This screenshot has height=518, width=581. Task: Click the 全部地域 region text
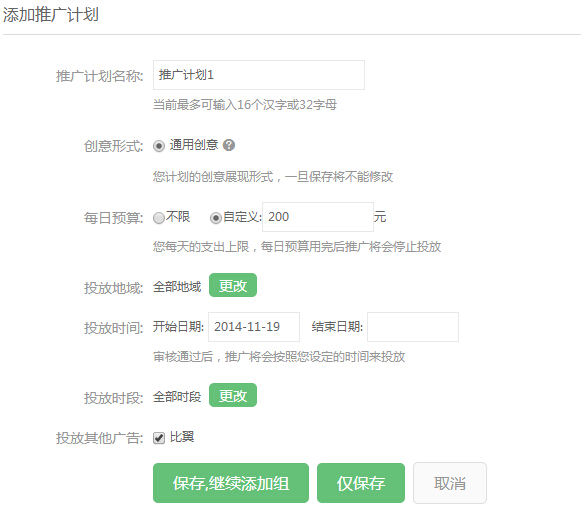[177, 287]
